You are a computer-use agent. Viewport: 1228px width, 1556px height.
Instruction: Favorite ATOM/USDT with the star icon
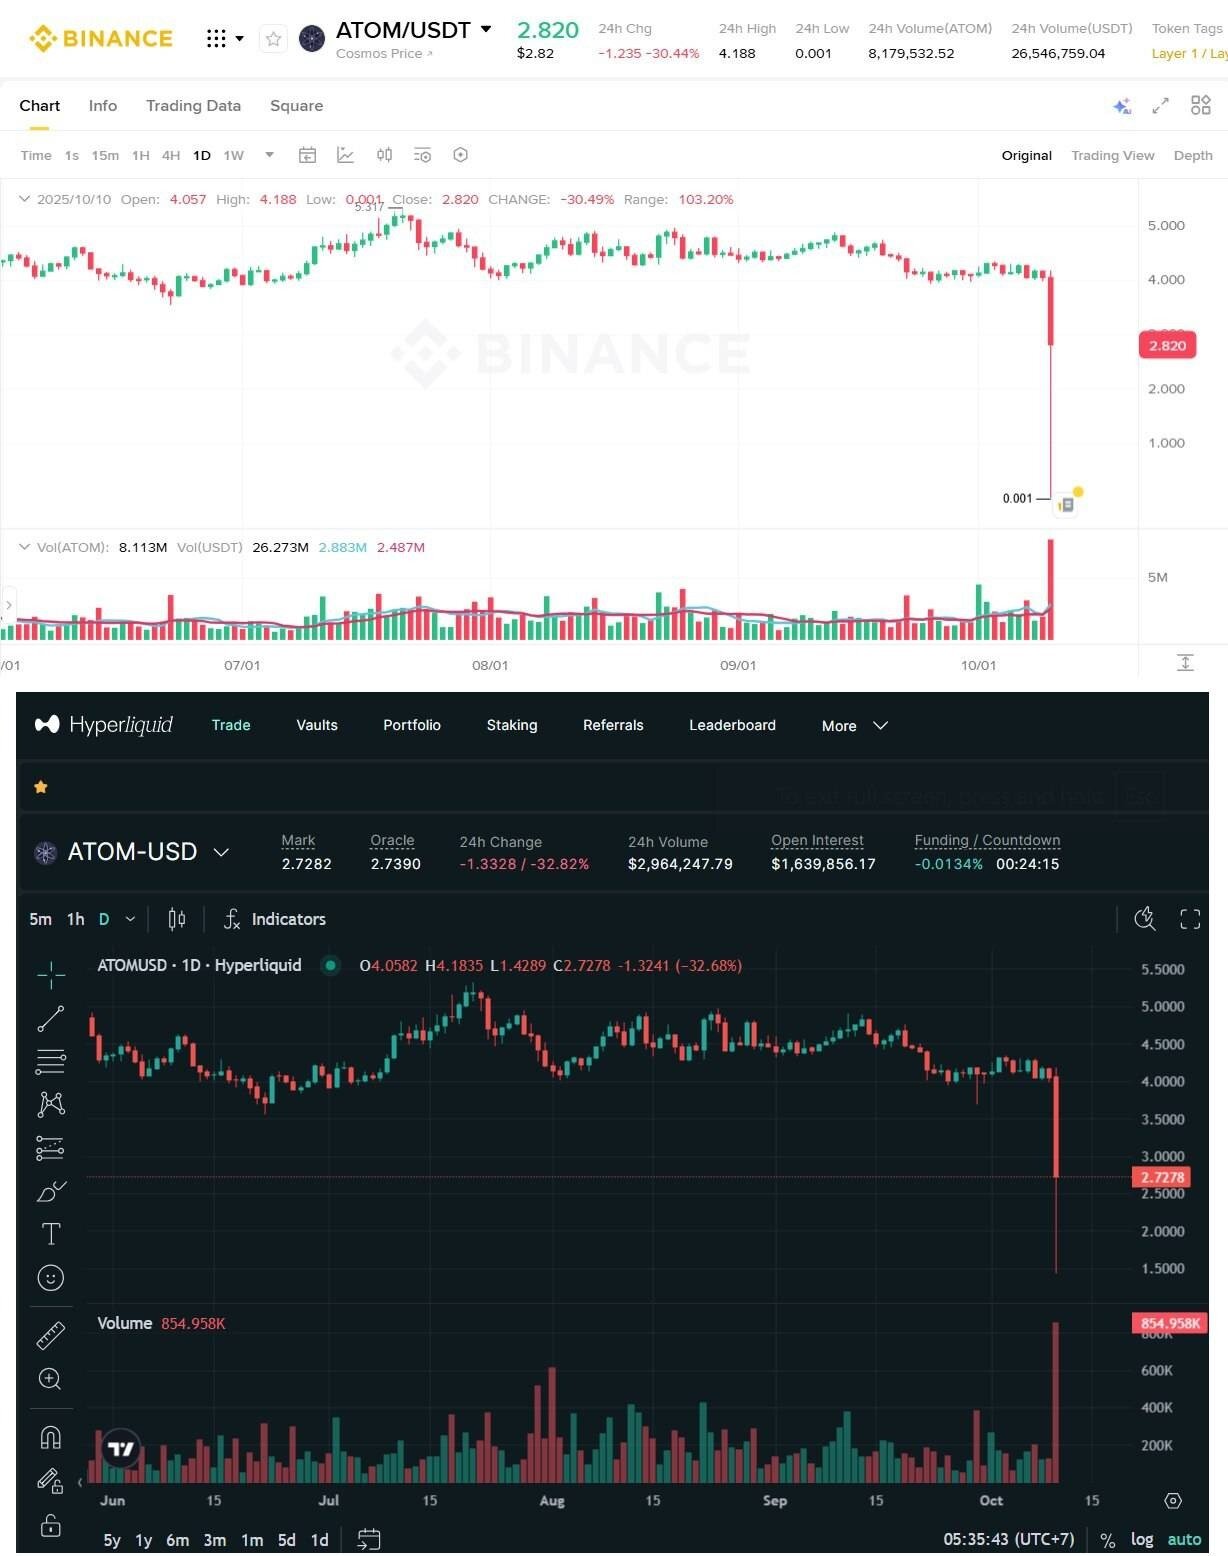pyautogui.click(x=273, y=39)
